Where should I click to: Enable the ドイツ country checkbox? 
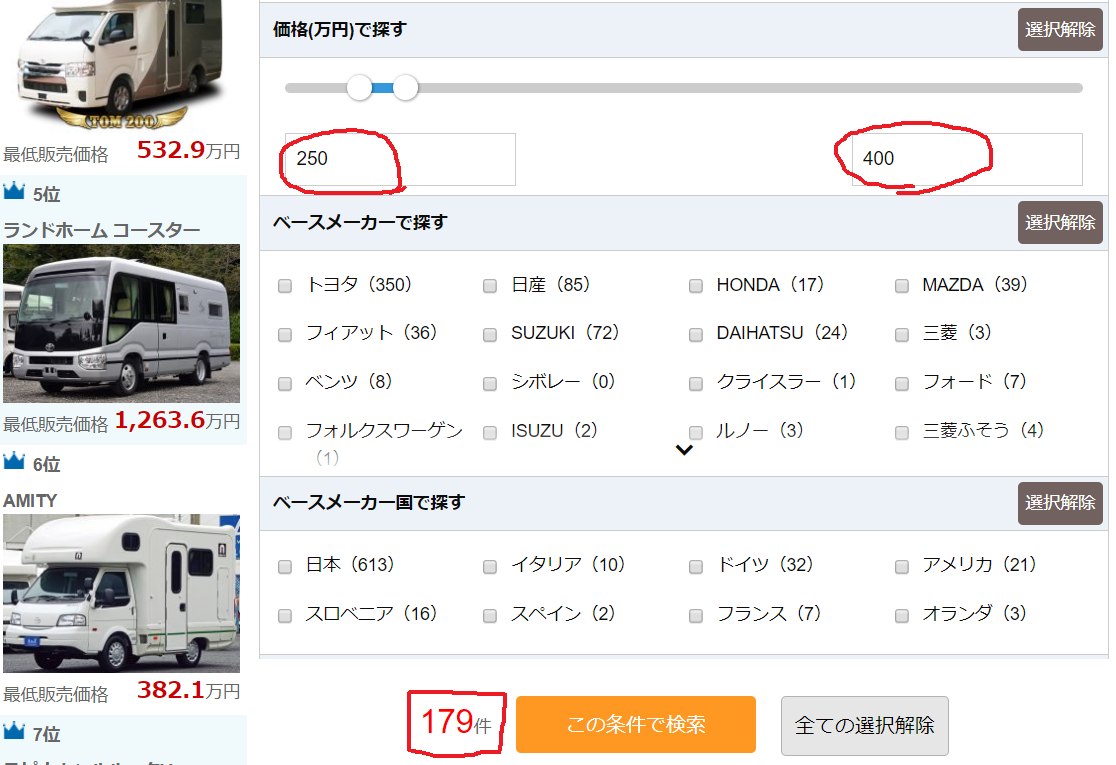pos(695,565)
